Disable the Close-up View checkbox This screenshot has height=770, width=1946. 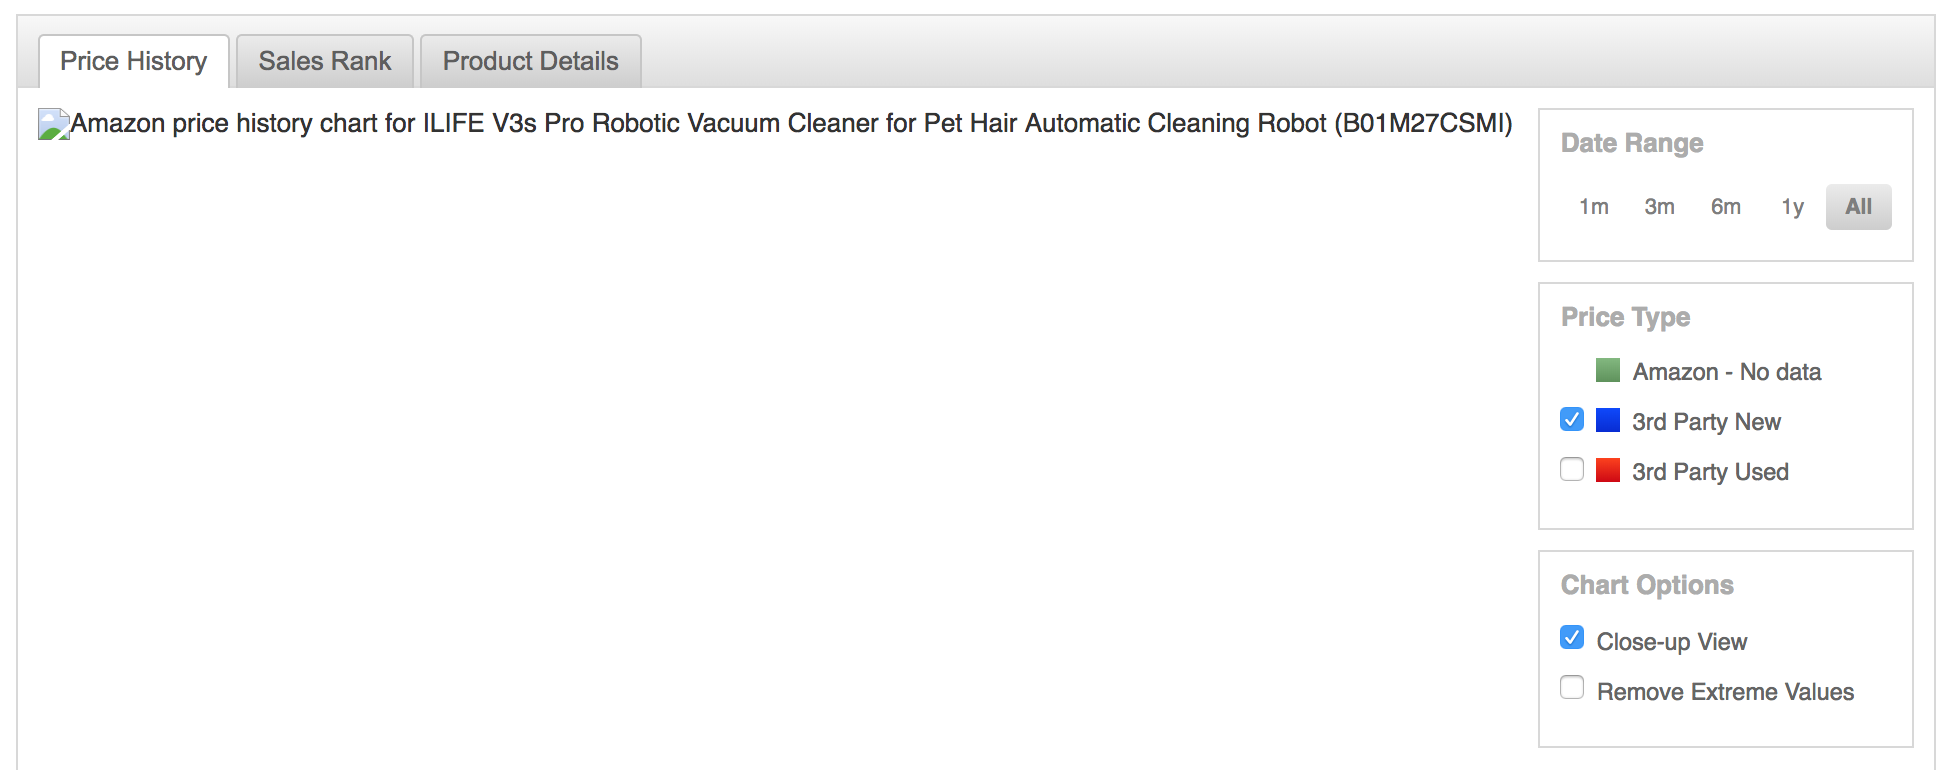1572,637
